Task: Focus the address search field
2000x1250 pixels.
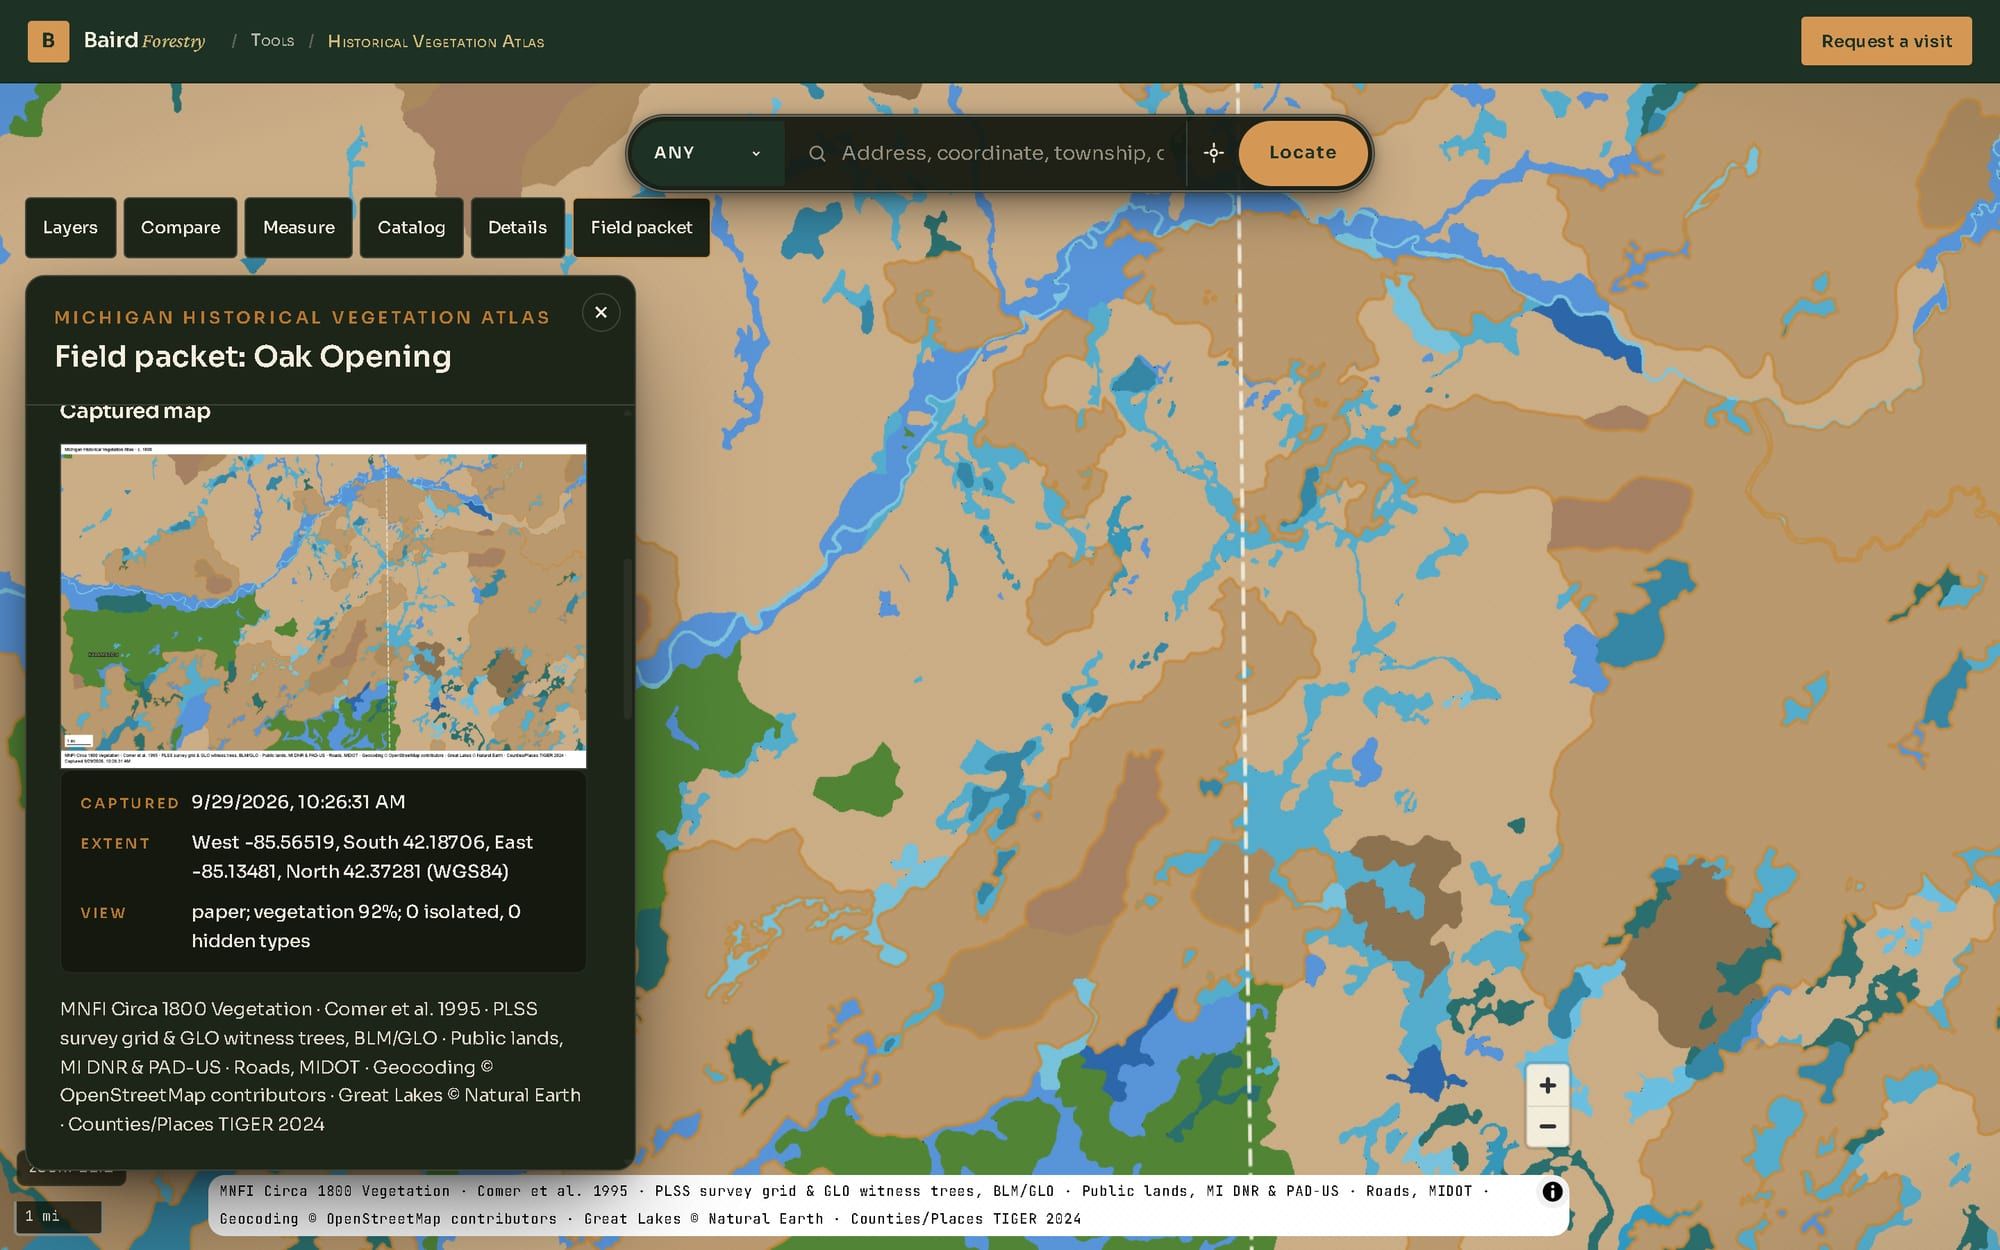Action: [x=1003, y=153]
